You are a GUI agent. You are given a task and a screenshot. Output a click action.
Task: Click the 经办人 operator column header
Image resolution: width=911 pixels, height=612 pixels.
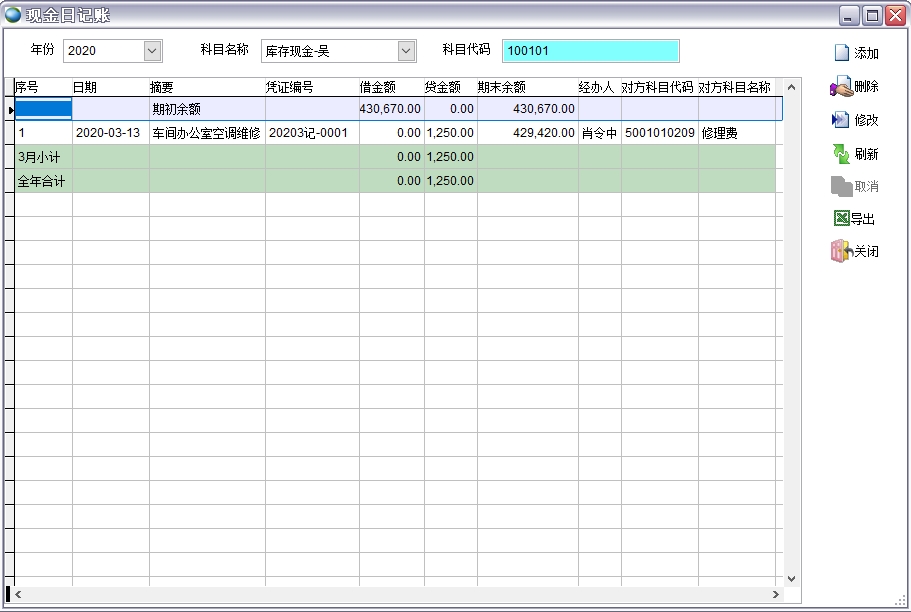[597, 87]
